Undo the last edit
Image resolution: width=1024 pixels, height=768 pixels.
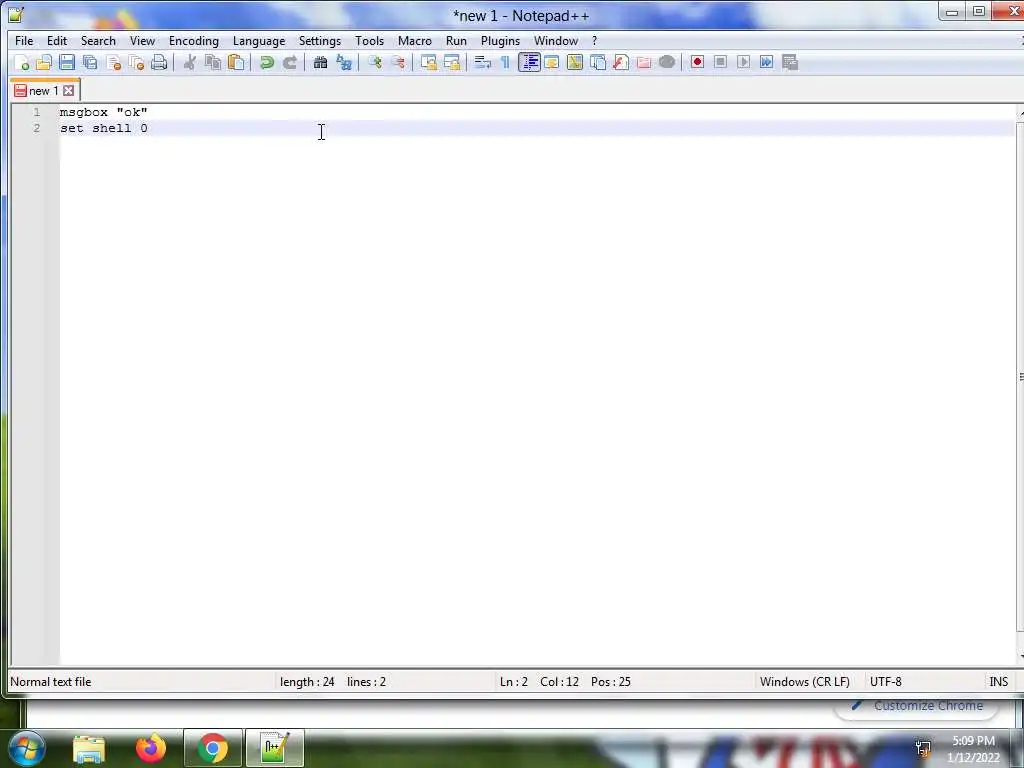click(266, 63)
